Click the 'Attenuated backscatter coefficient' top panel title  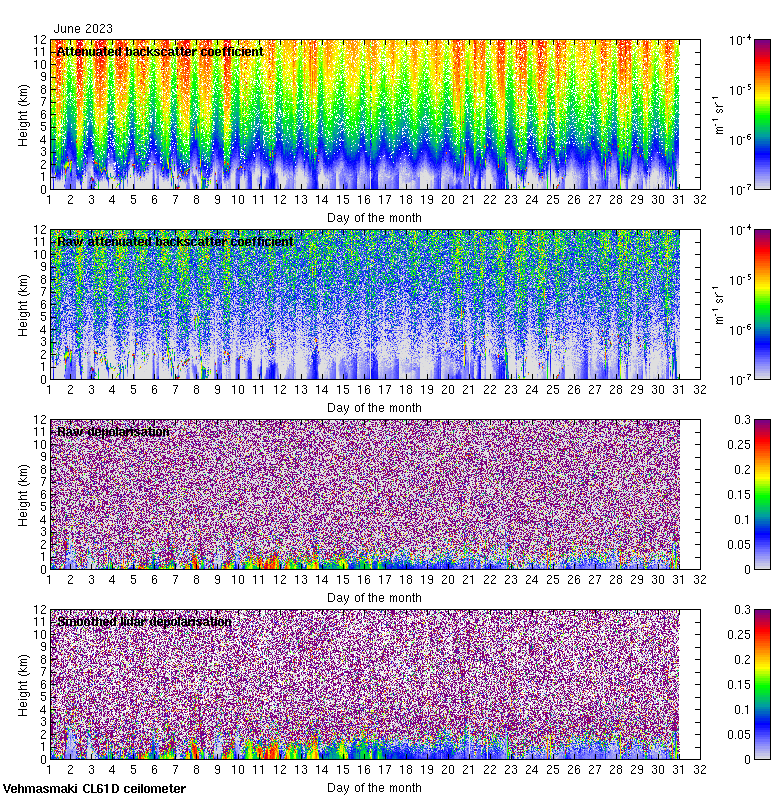(x=160, y=51)
